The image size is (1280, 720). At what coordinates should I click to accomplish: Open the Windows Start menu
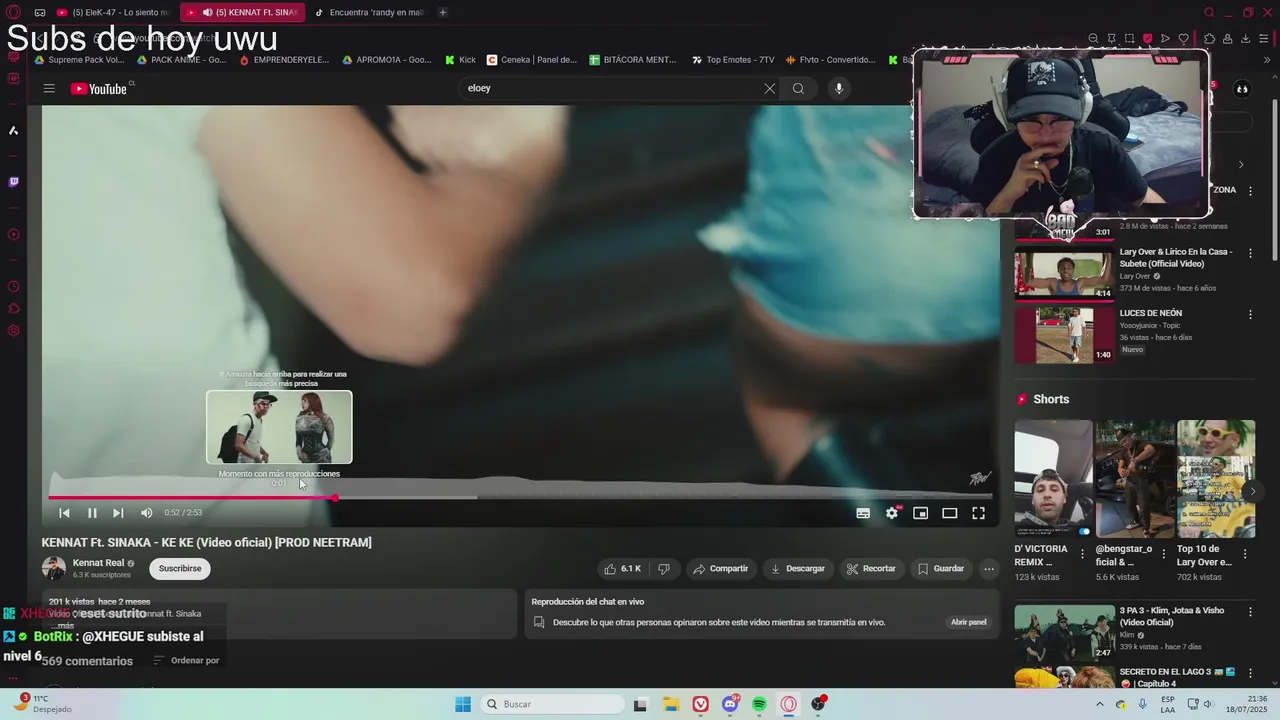pyautogui.click(x=463, y=704)
